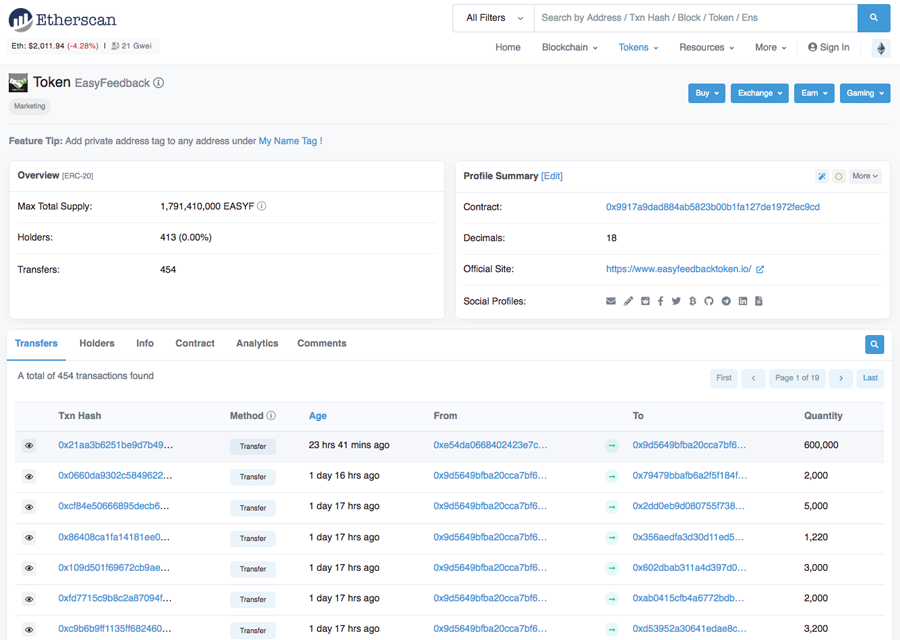Viewport: 900px width, 640px height.
Task: Open the More dropdown in Profile Summary
Action: [865, 176]
